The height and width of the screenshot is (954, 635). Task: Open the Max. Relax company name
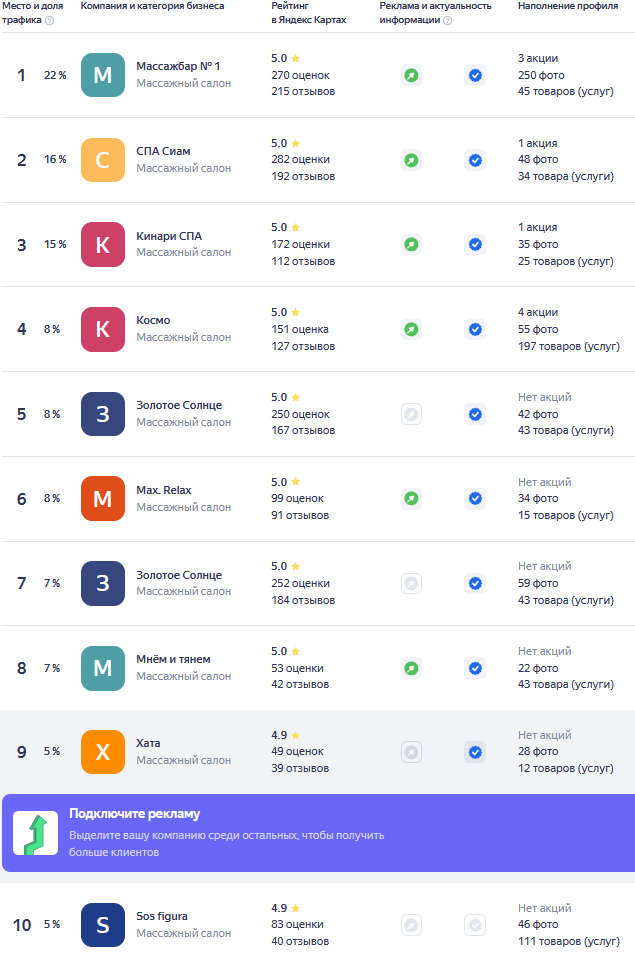tap(164, 490)
